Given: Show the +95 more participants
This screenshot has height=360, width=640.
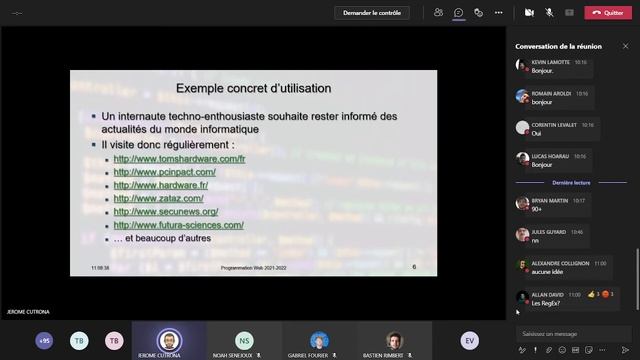Looking at the screenshot, I should click(44, 340).
